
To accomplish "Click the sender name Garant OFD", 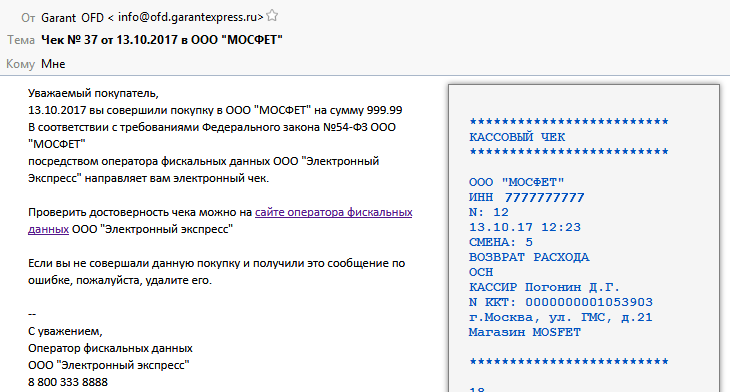I will (73, 18).
